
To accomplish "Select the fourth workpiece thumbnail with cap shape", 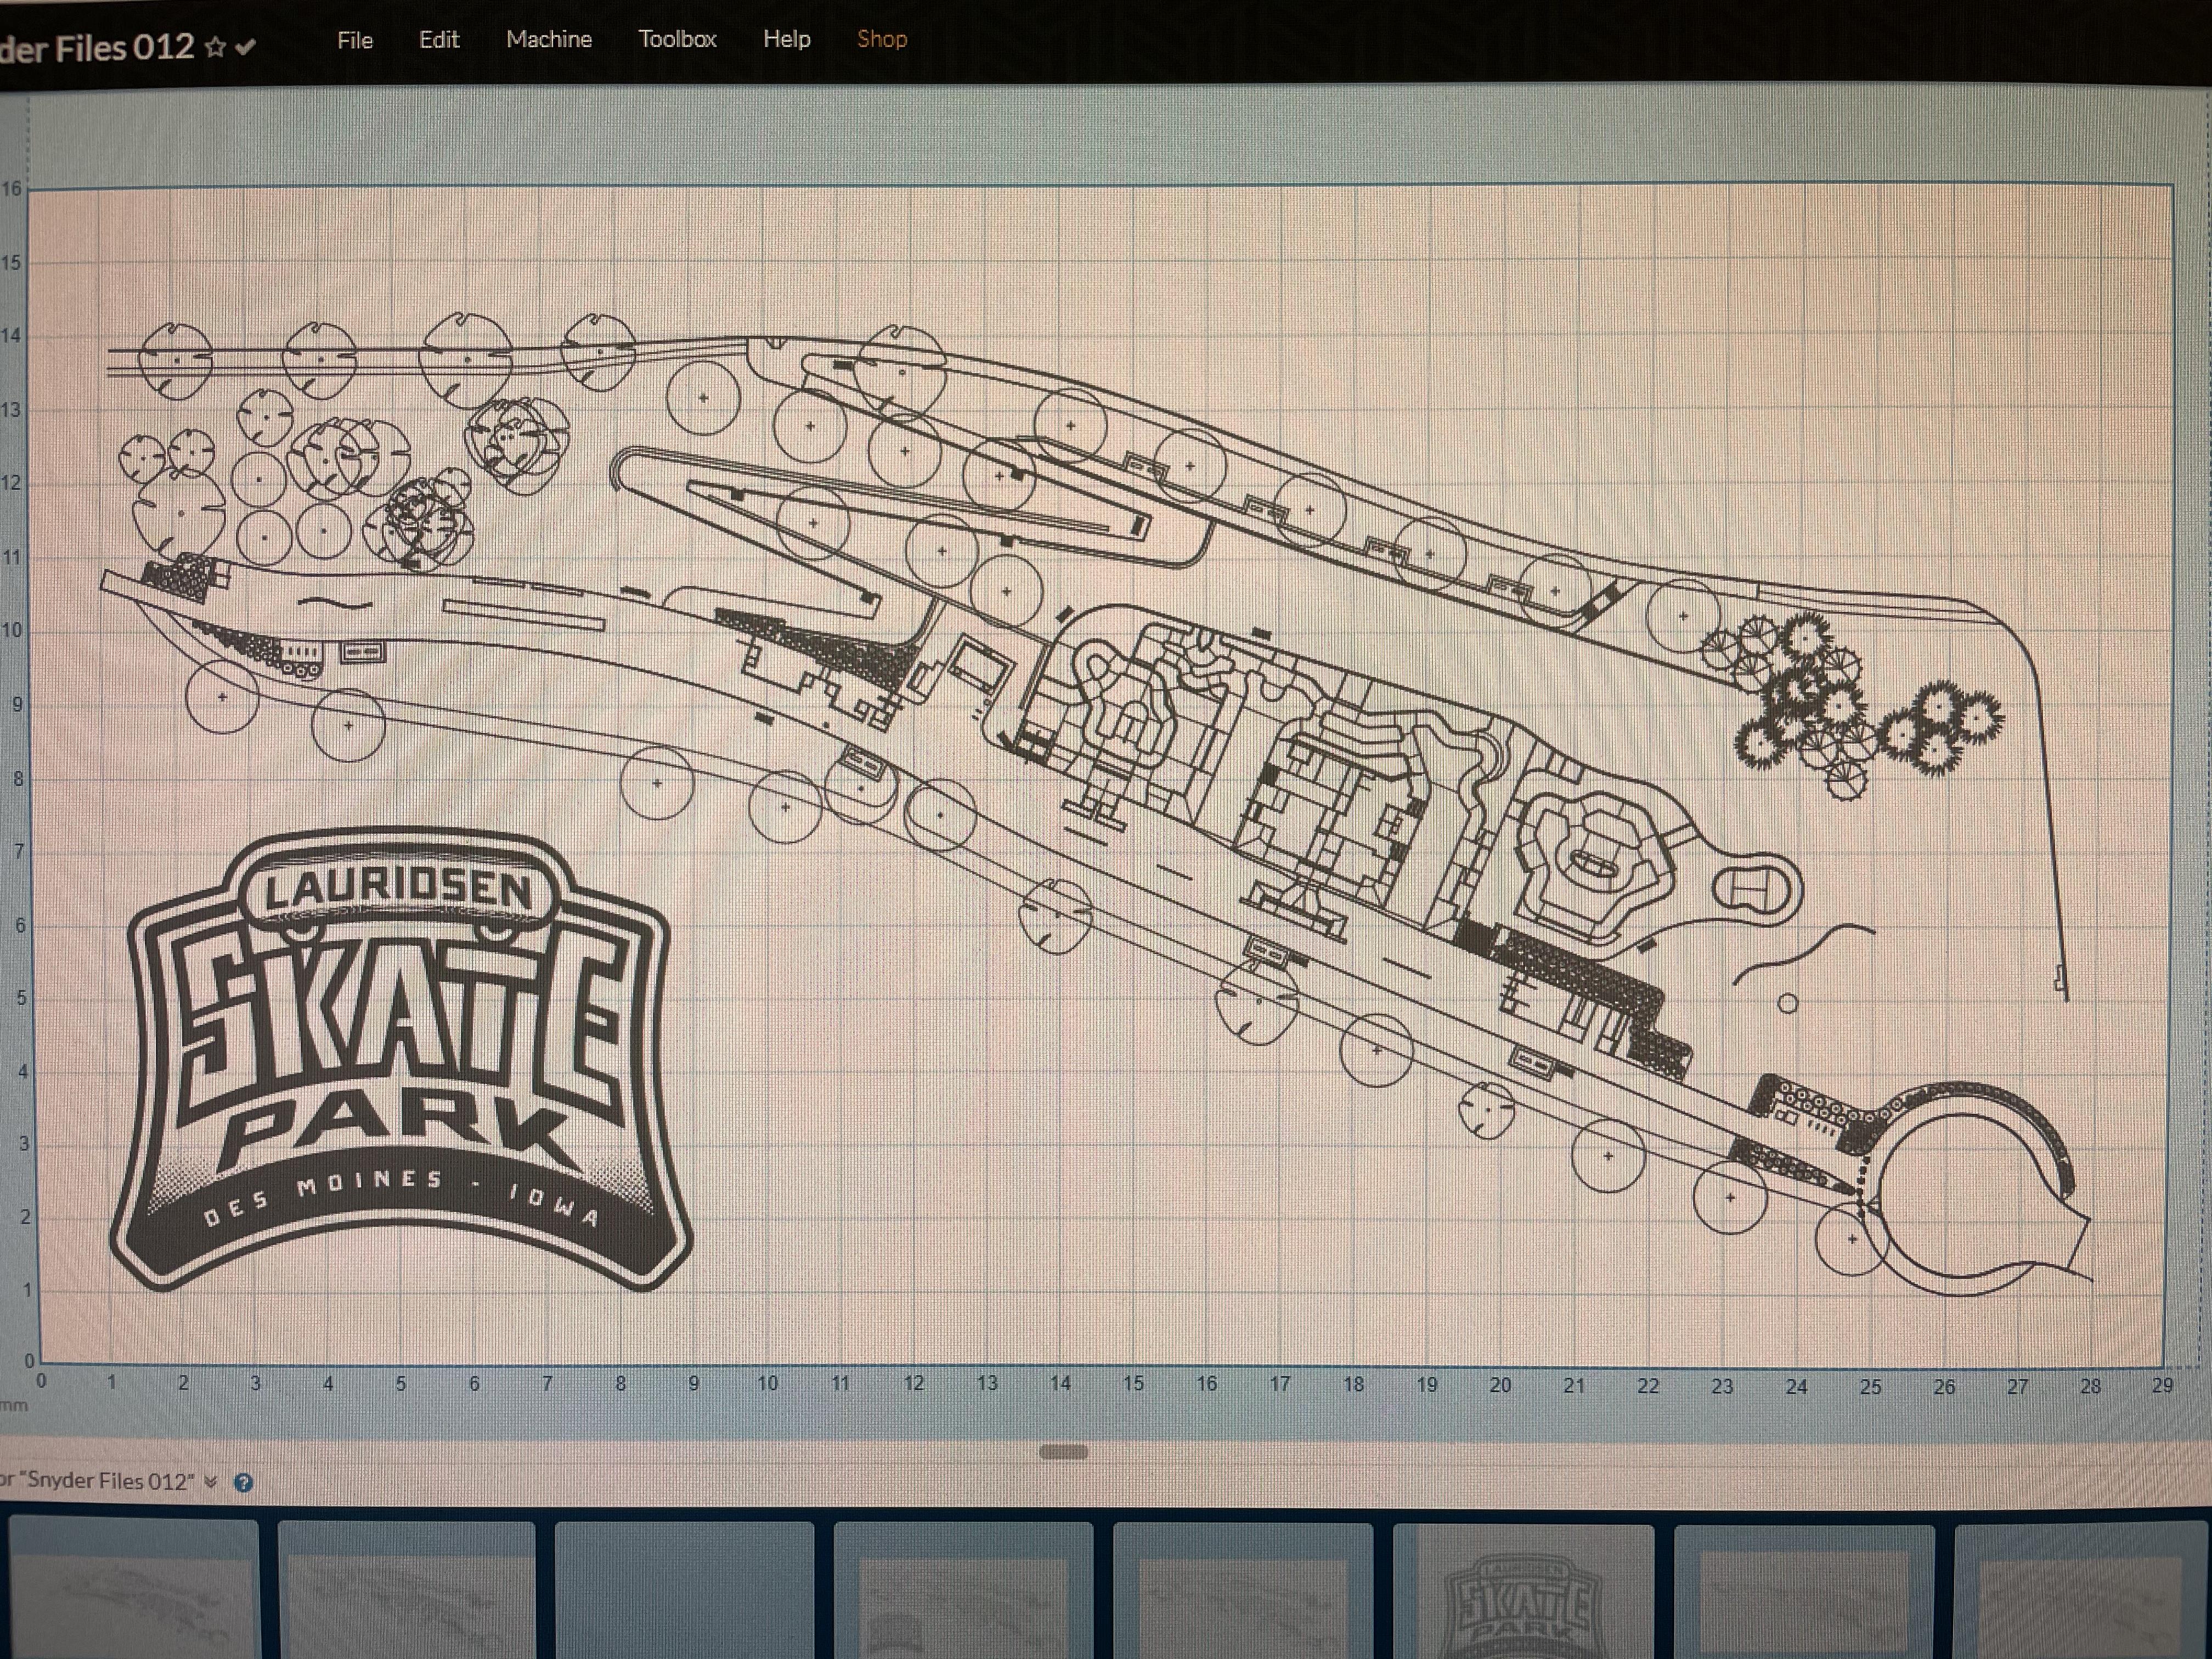I will 963,1590.
